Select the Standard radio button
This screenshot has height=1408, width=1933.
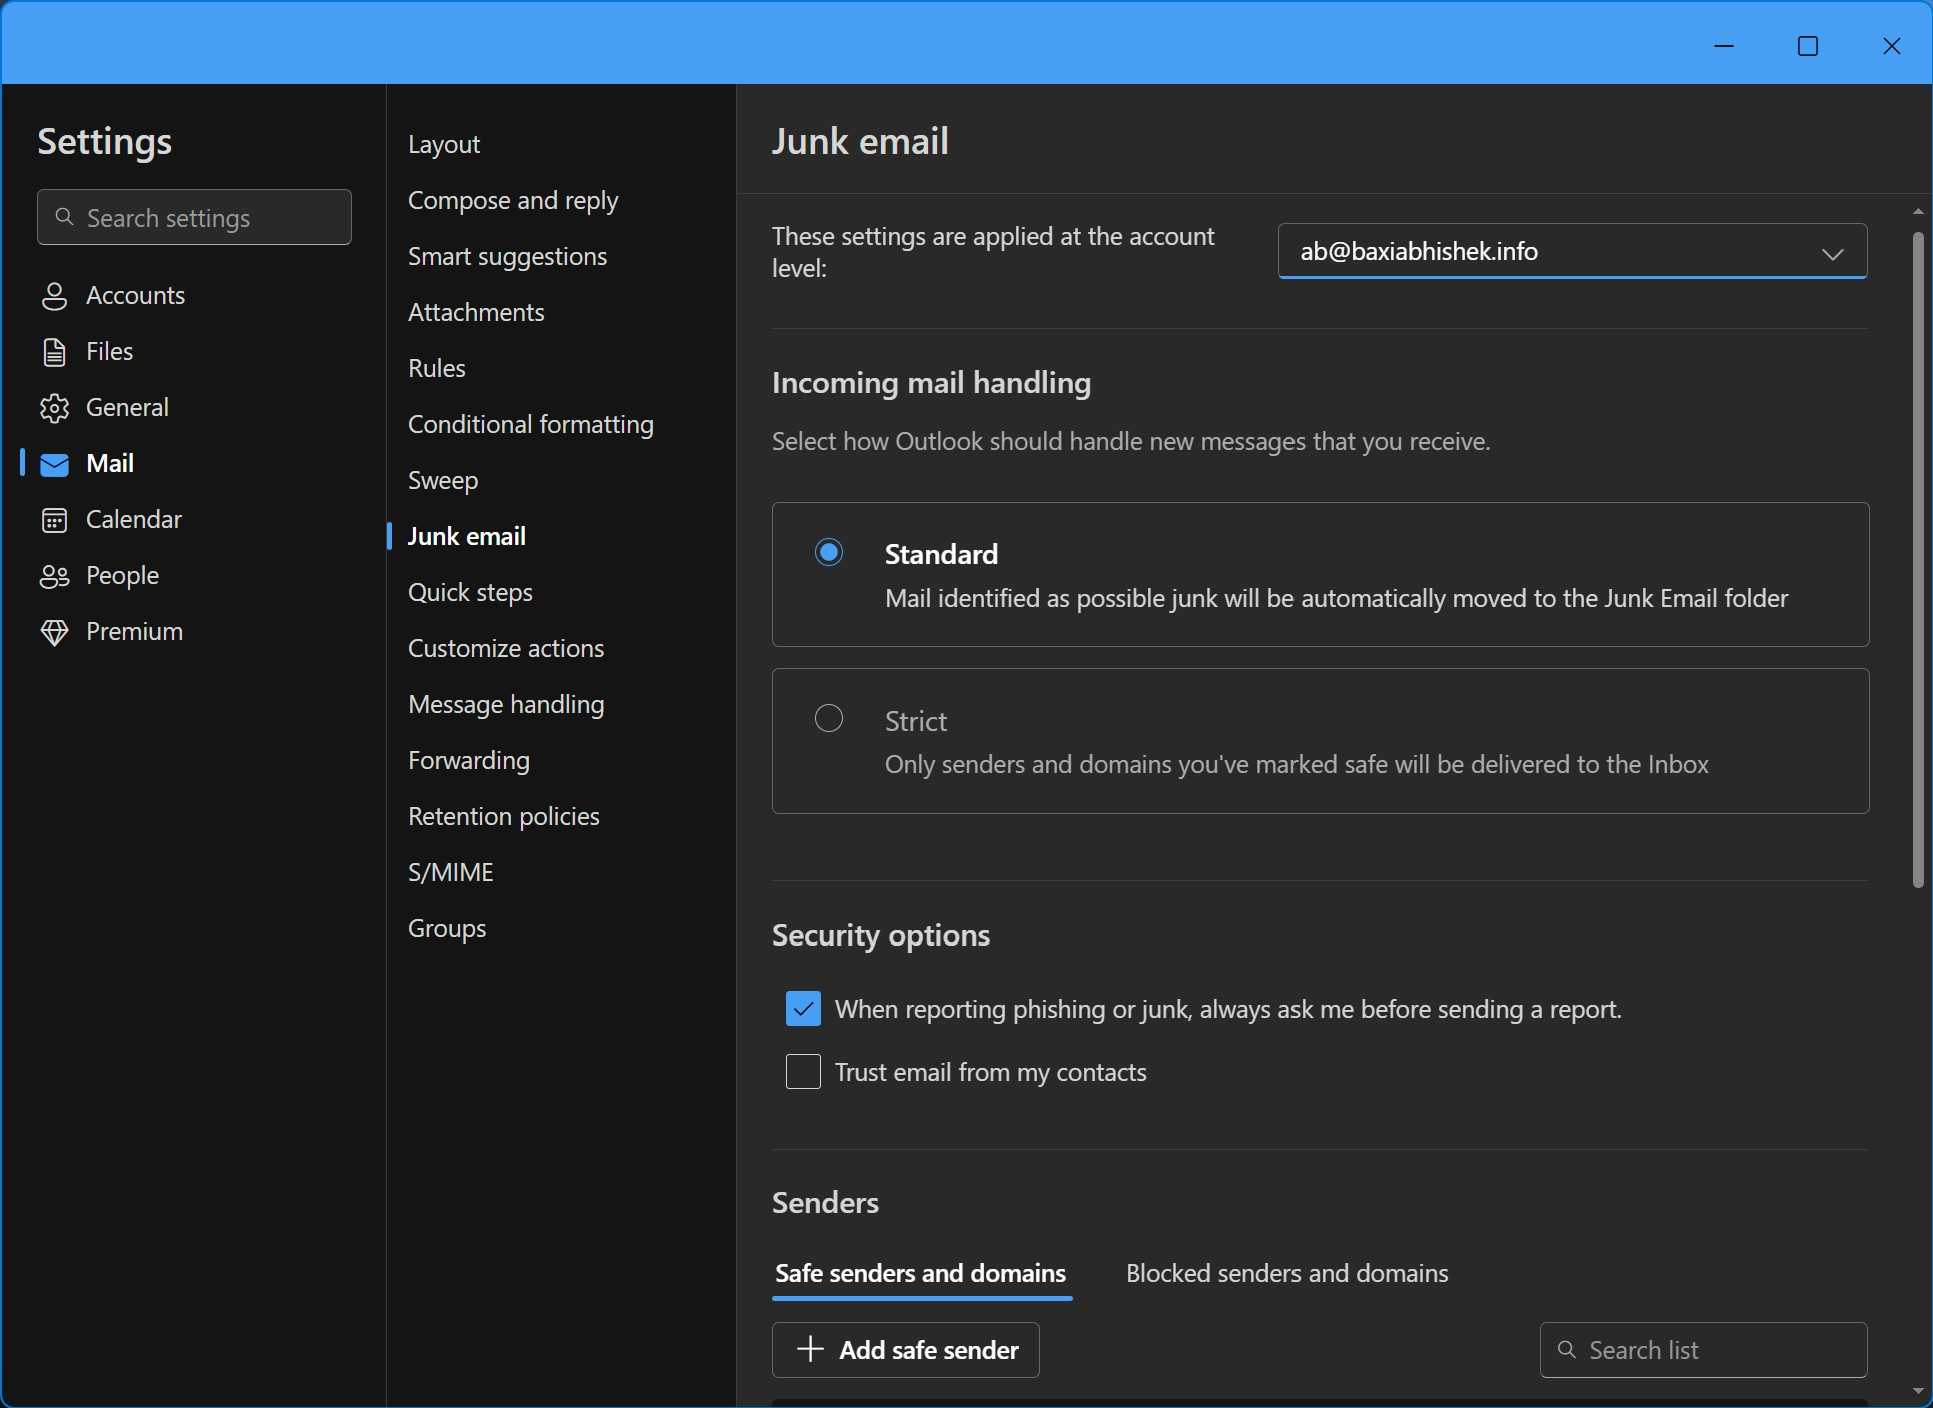pos(829,552)
